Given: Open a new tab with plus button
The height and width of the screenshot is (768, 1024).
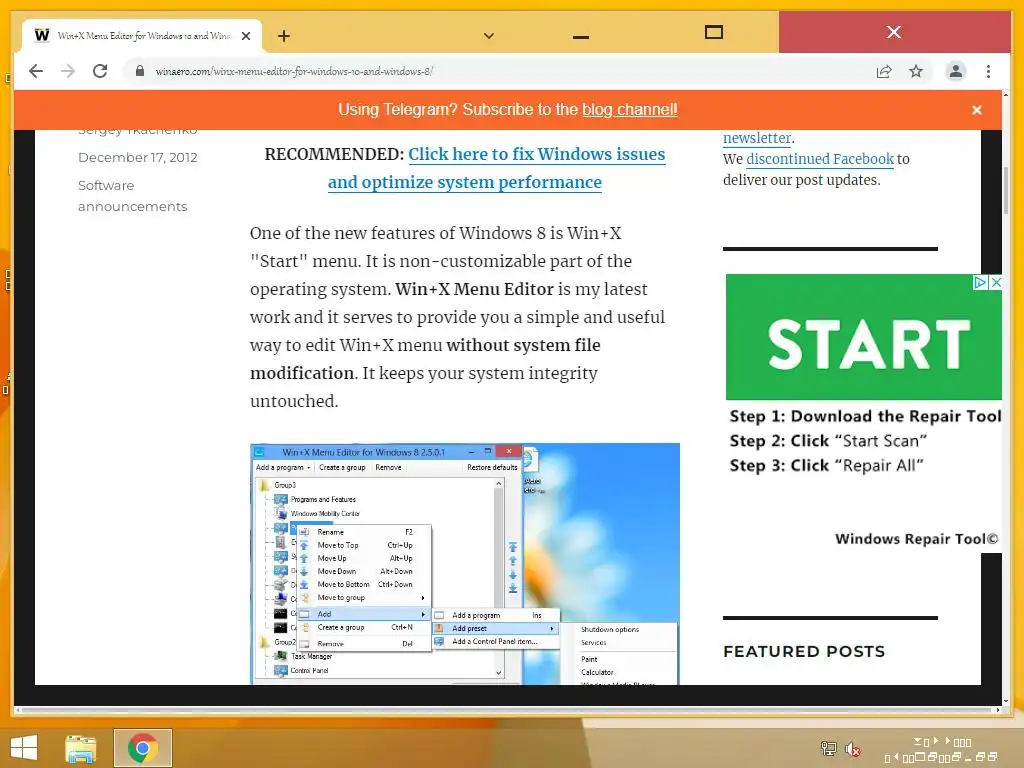Looking at the screenshot, I should point(283,36).
